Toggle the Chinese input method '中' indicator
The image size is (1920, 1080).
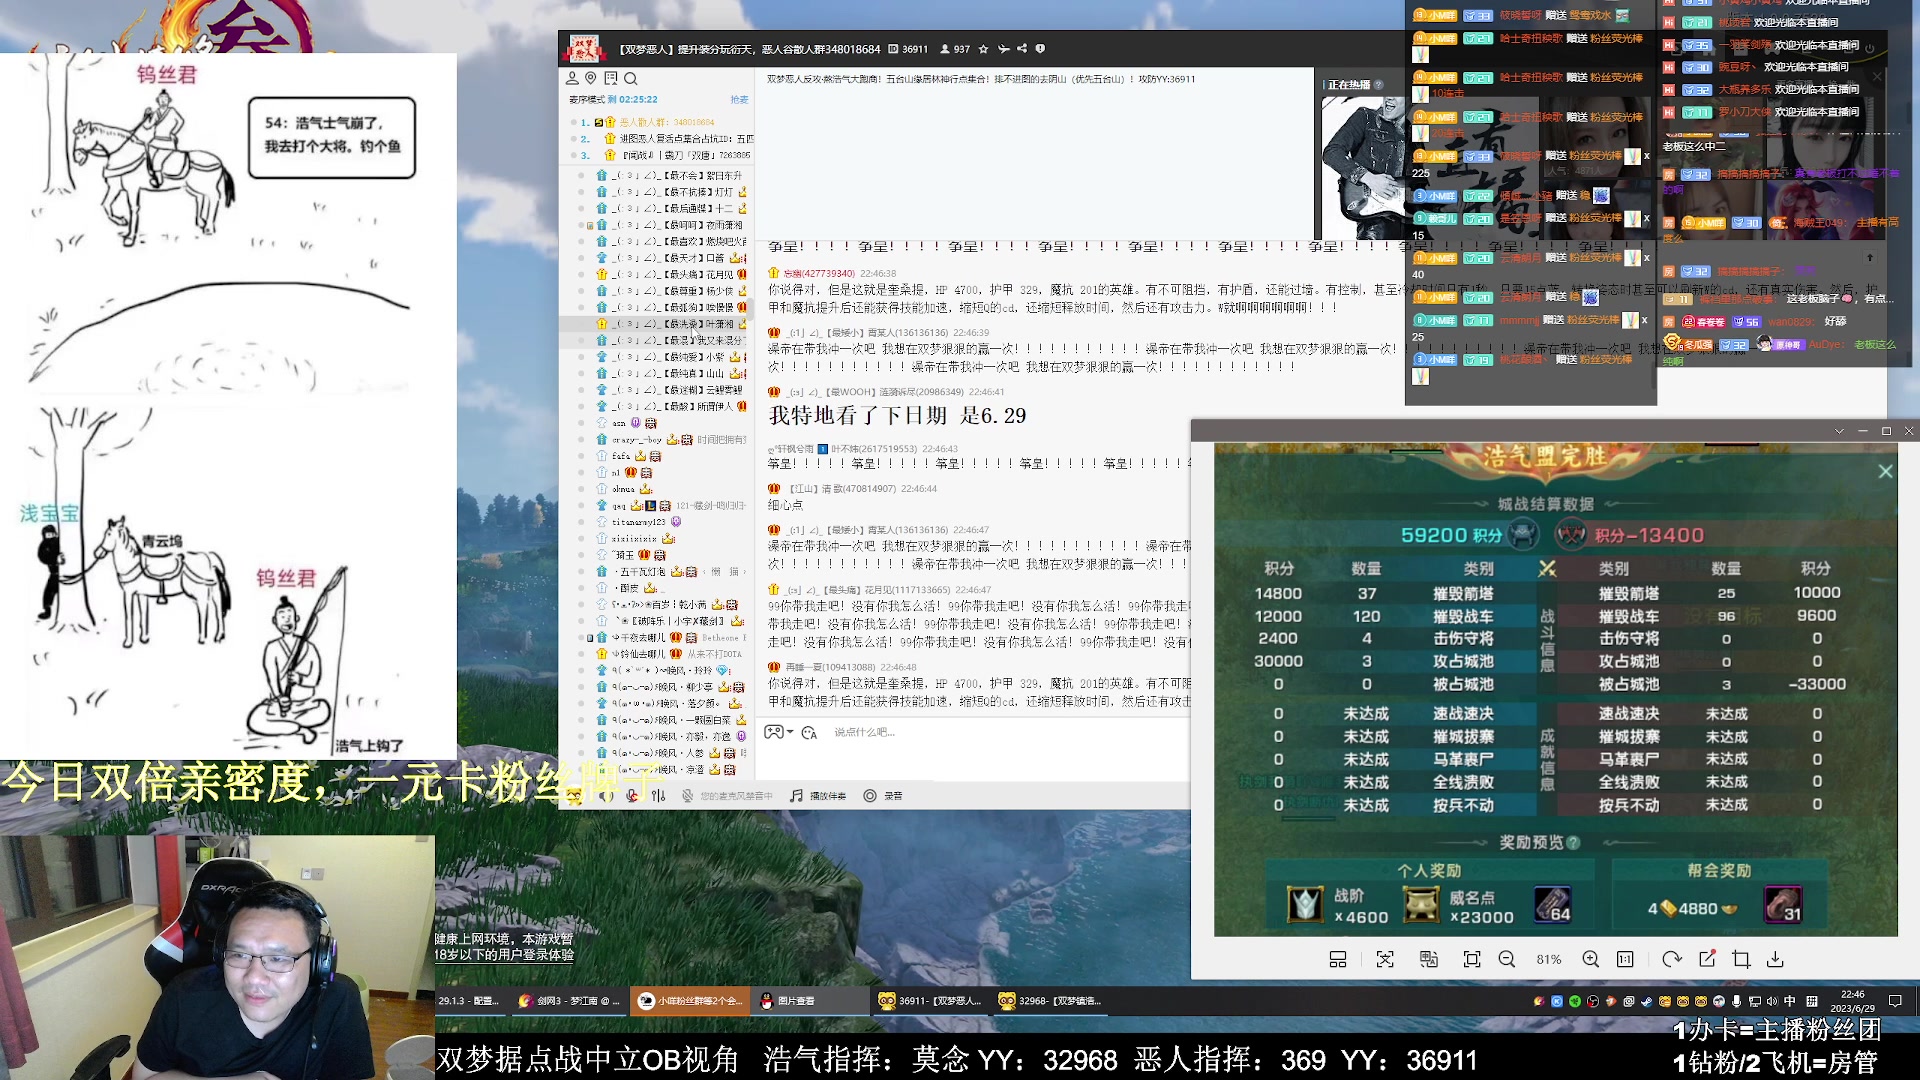click(x=1790, y=1001)
